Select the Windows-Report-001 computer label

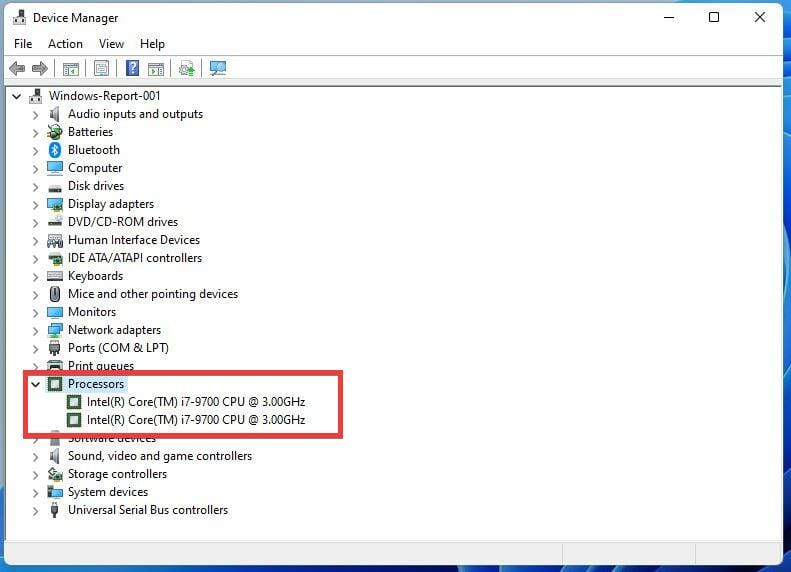tap(104, 96)
